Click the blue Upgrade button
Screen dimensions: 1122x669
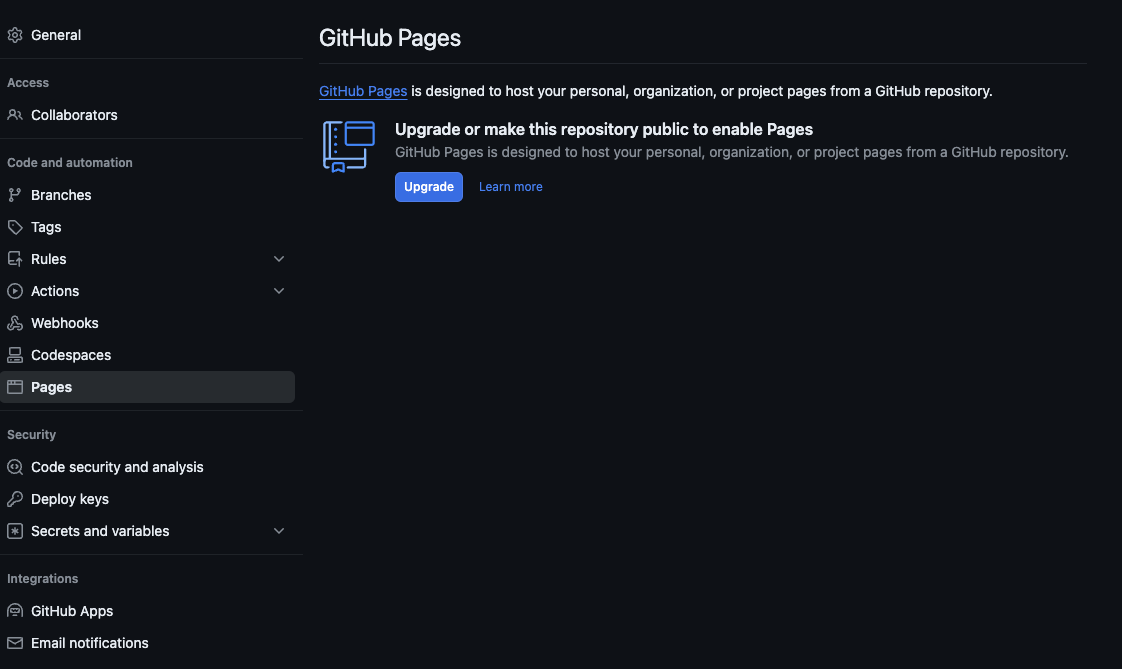point(429,187)
